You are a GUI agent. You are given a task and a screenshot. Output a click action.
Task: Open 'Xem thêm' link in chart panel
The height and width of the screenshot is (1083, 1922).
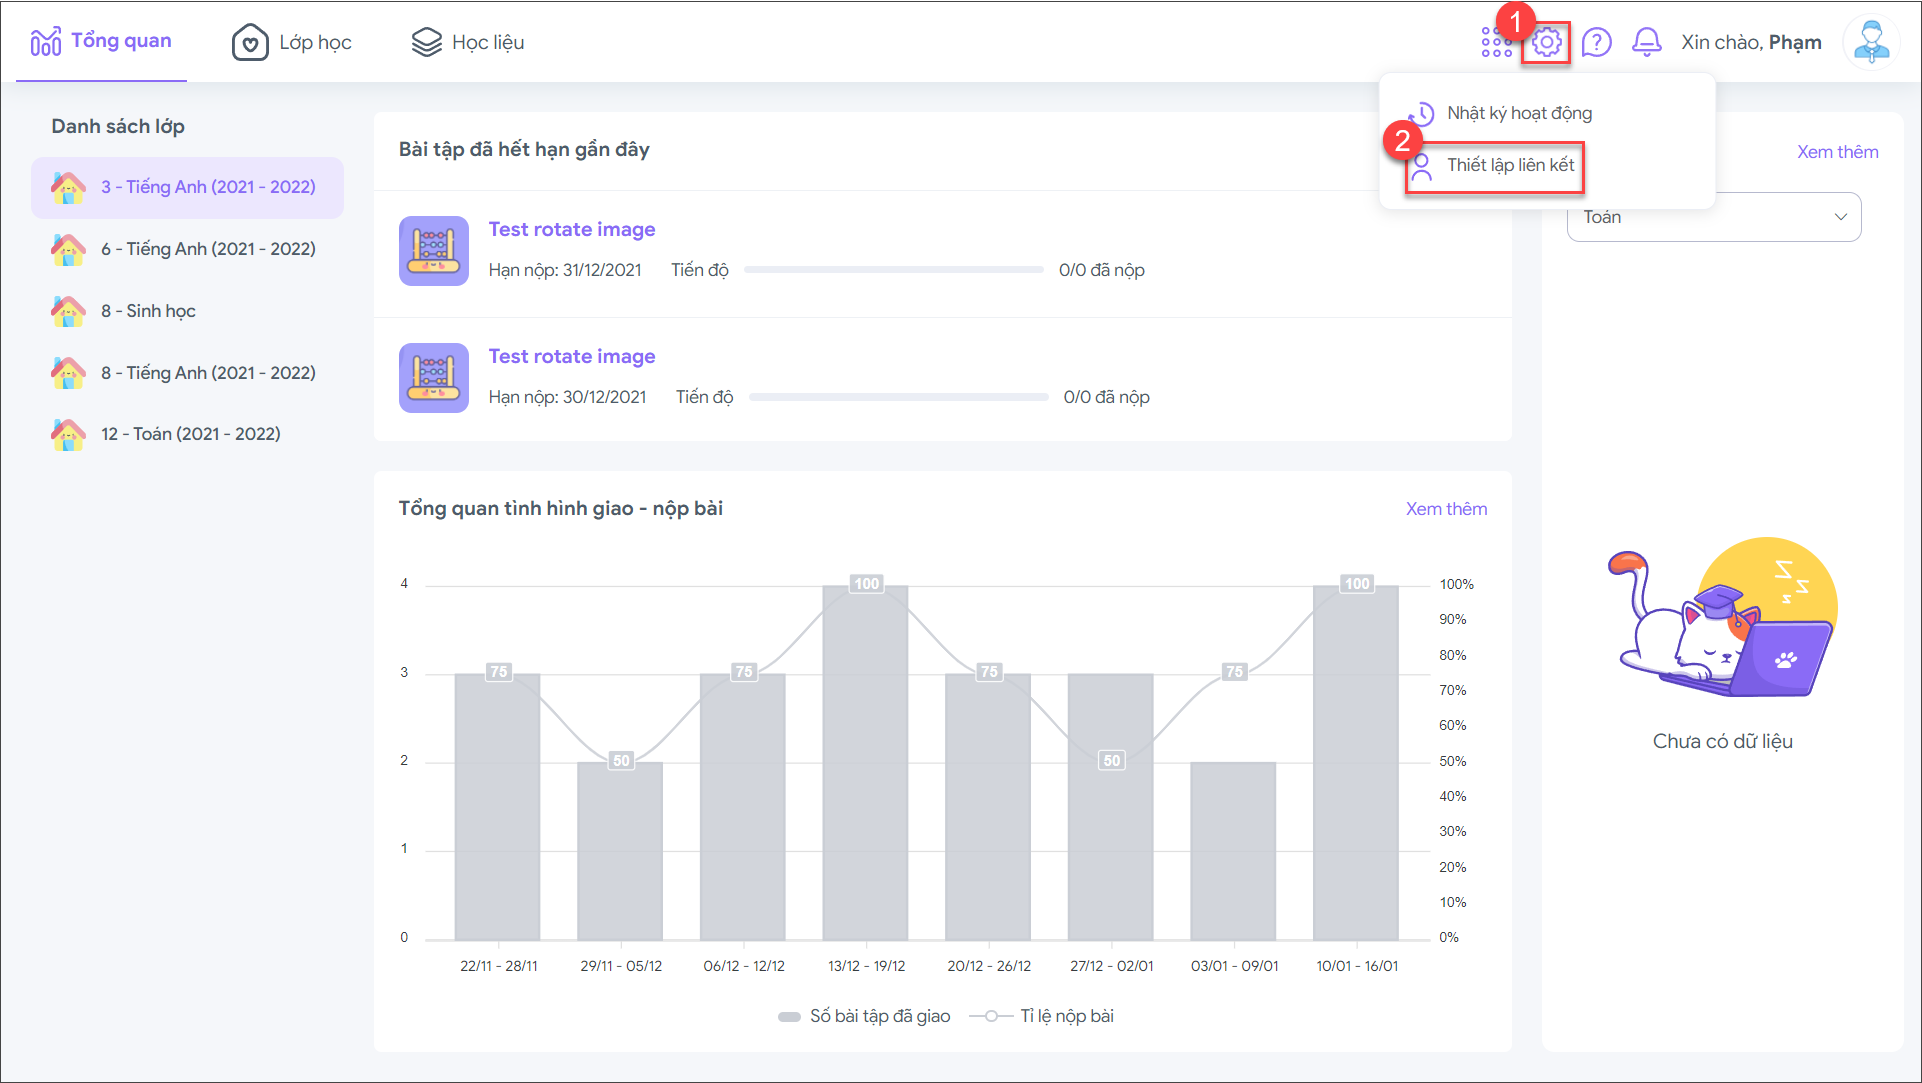1445,509
